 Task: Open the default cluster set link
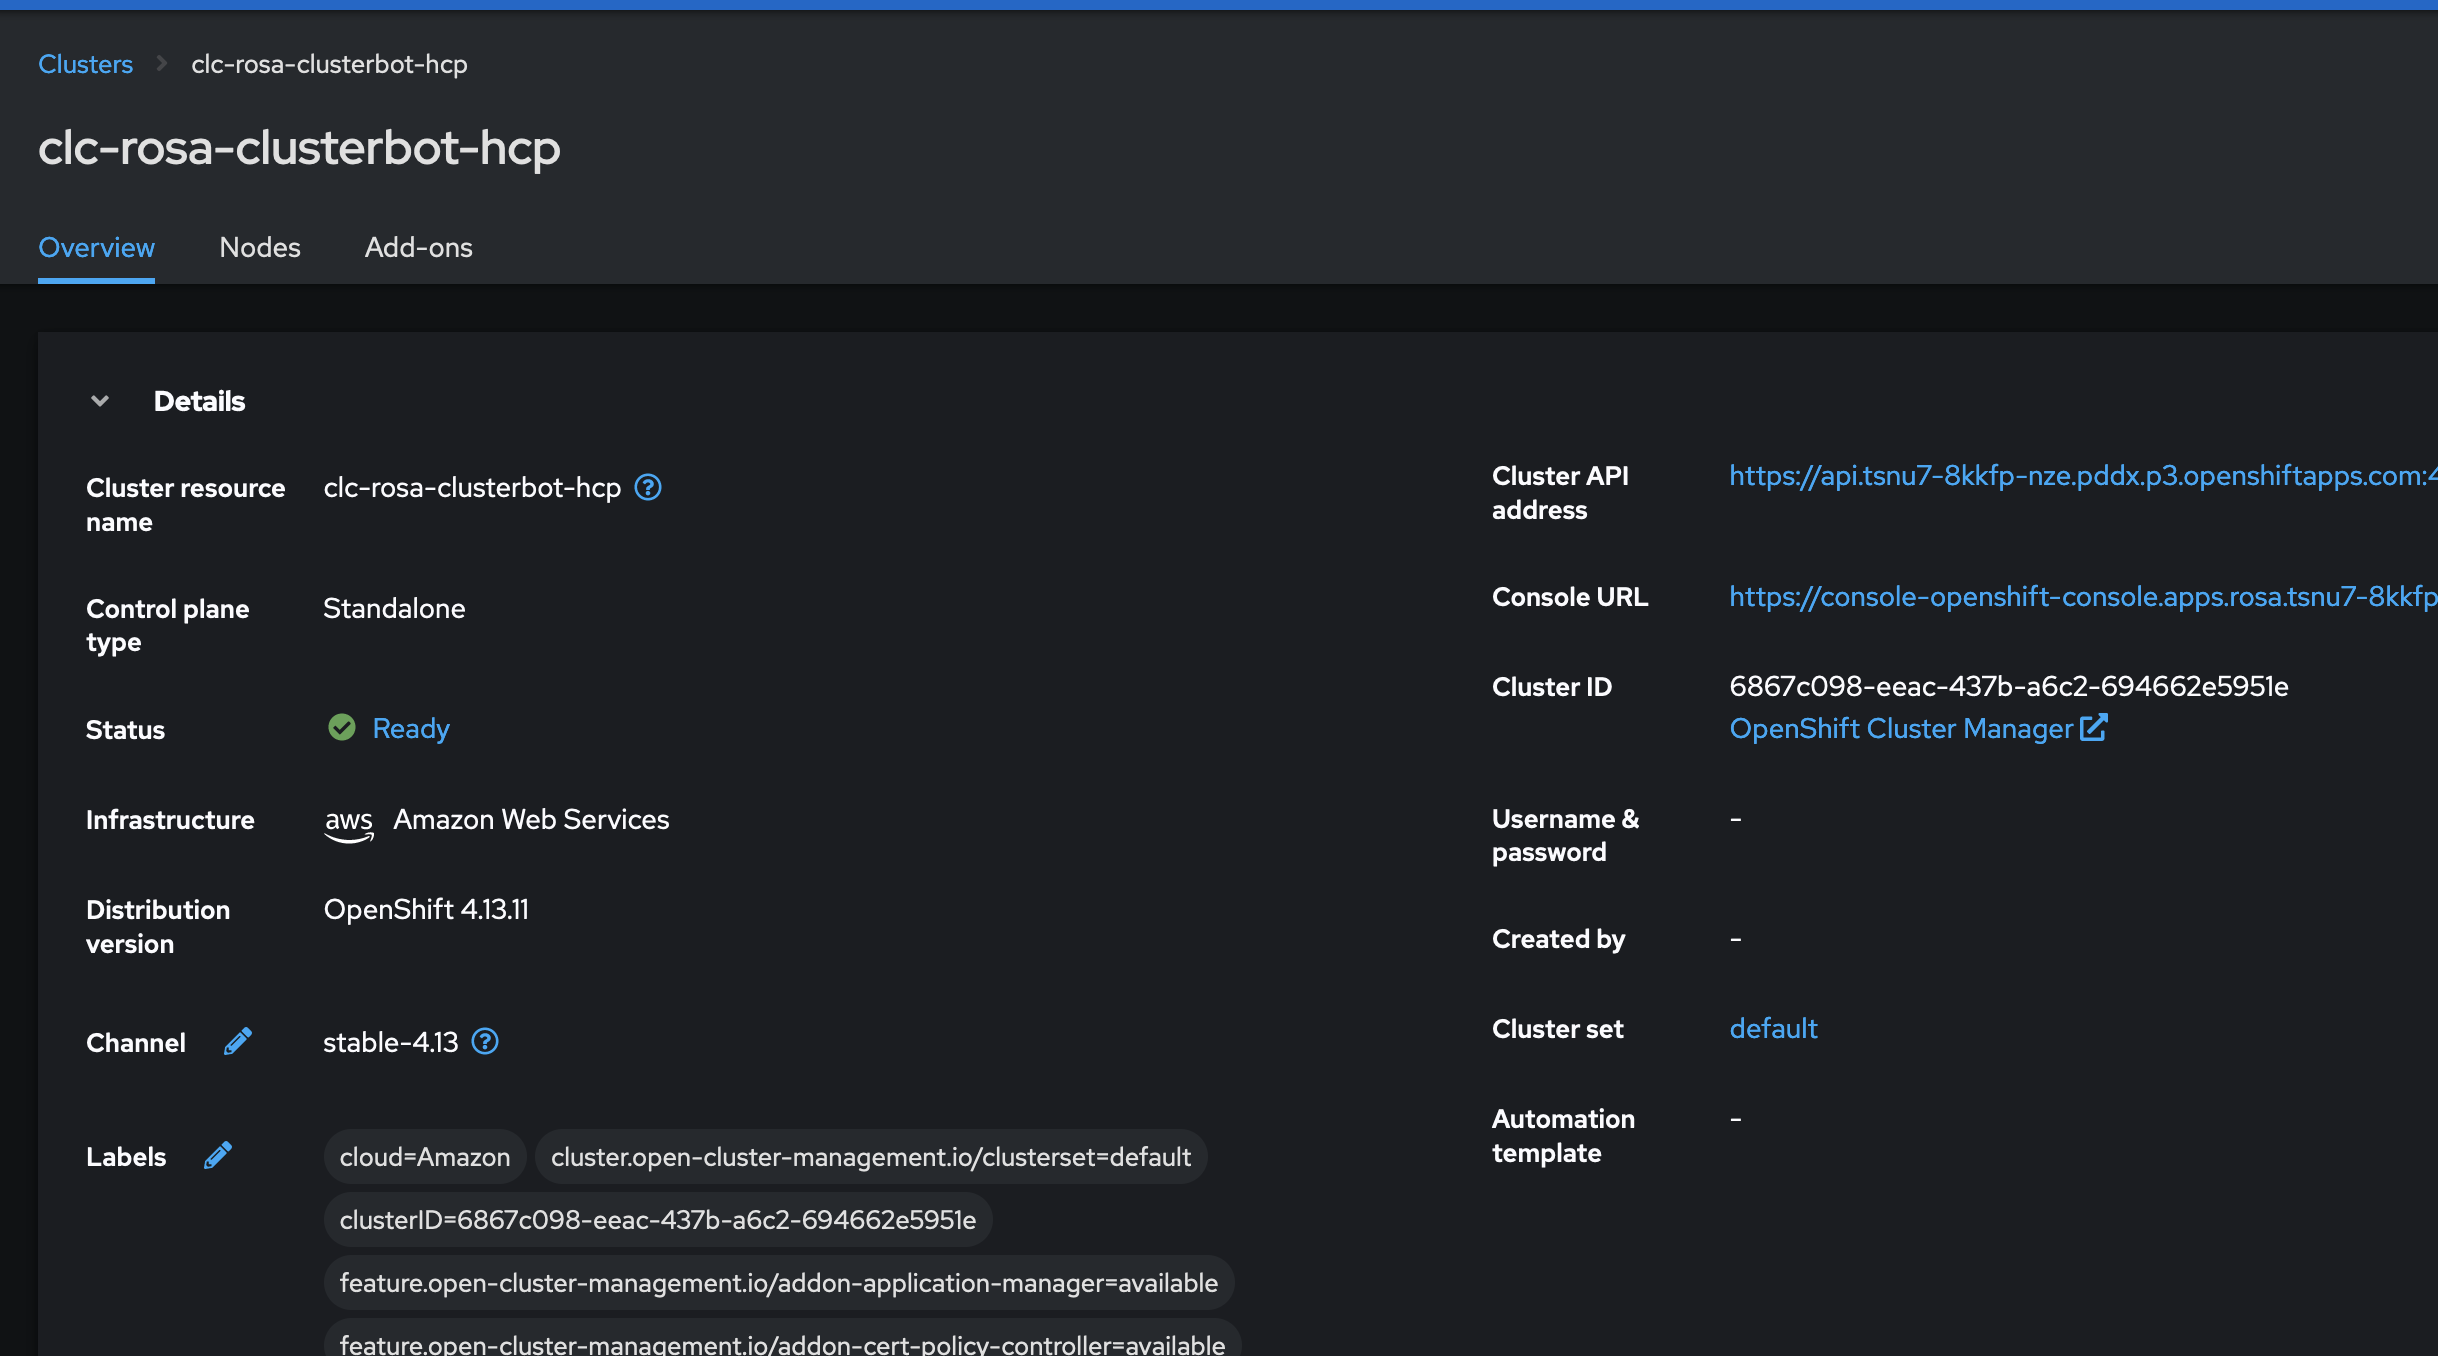1773,1028
